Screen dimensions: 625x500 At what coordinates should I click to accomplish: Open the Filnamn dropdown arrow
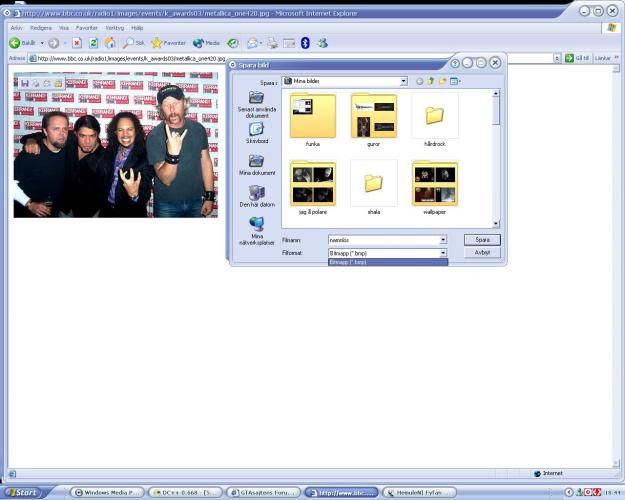442,240
